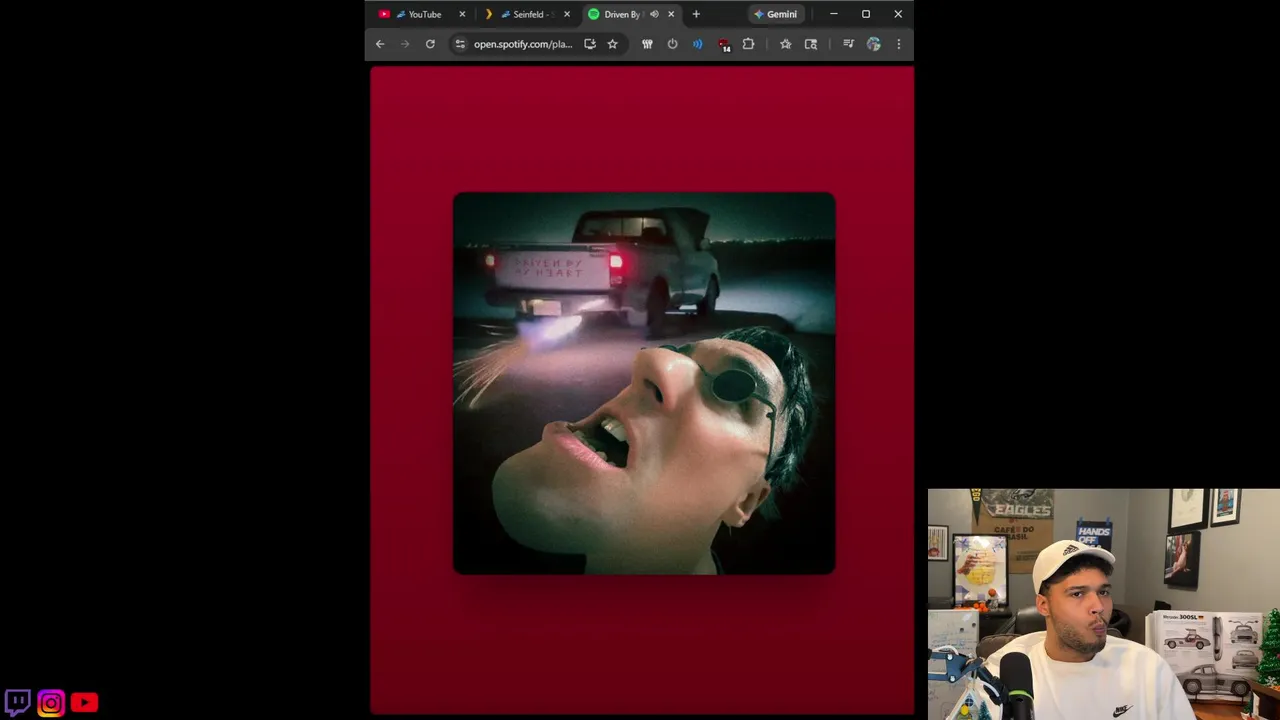
Task: Open the blue sound wave extension
Action: (x=697, y=44)
